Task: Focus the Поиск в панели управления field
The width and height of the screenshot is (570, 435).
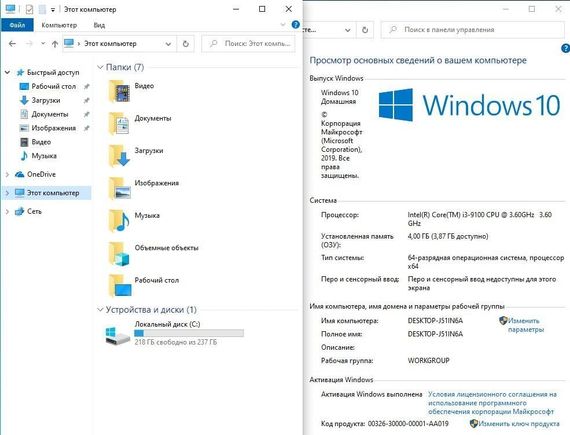Action: tap(473, 30)
